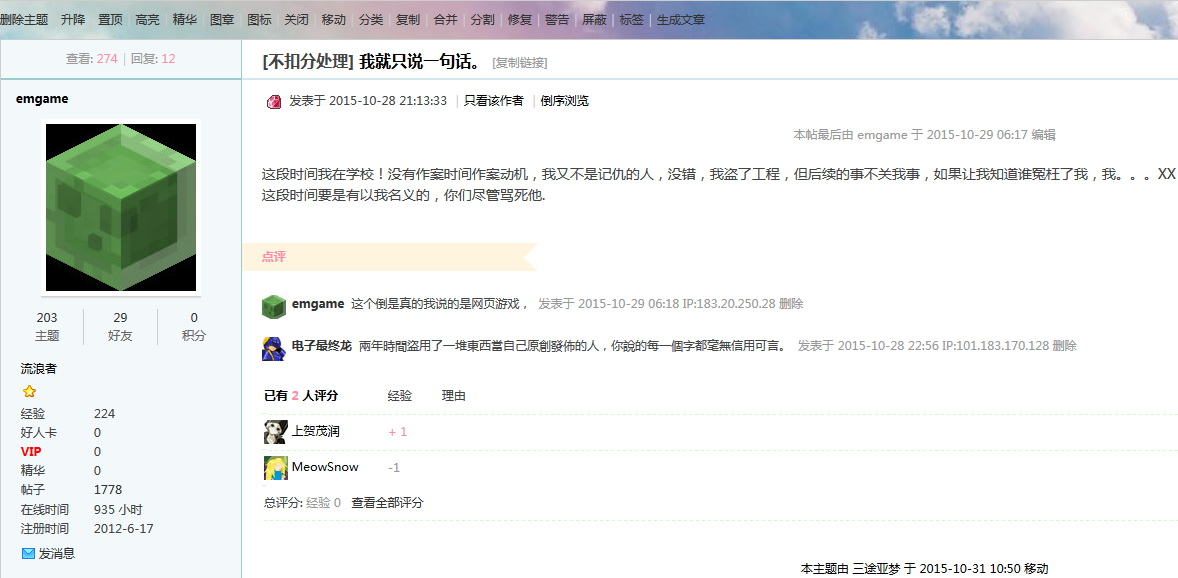Open the 图章 stamp option
1178x578 pixels.
click(x=222, y=20)
